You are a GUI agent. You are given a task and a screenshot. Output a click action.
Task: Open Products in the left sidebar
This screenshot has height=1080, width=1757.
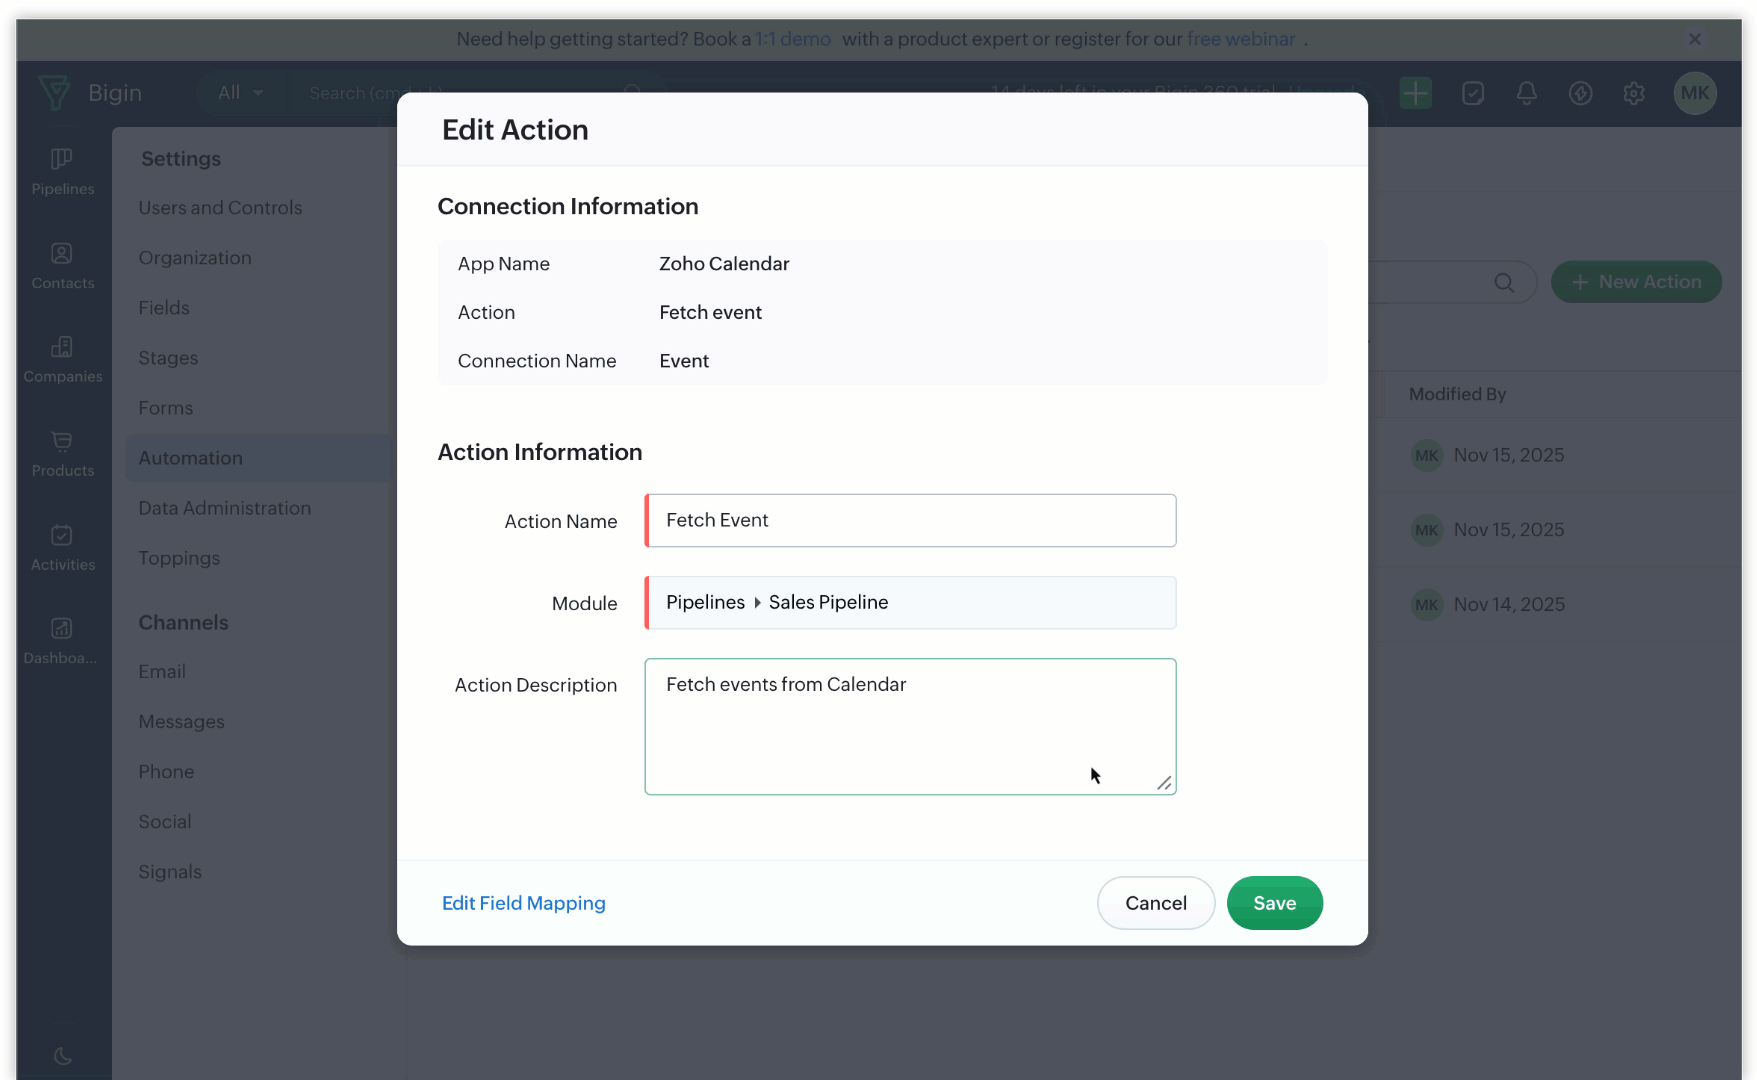coord(62,454)
